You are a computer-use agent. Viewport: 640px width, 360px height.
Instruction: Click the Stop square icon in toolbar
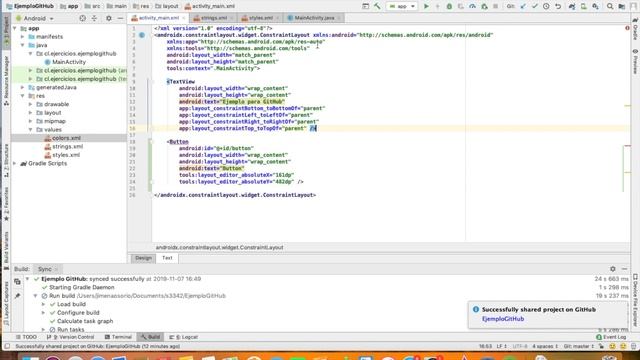496,6
